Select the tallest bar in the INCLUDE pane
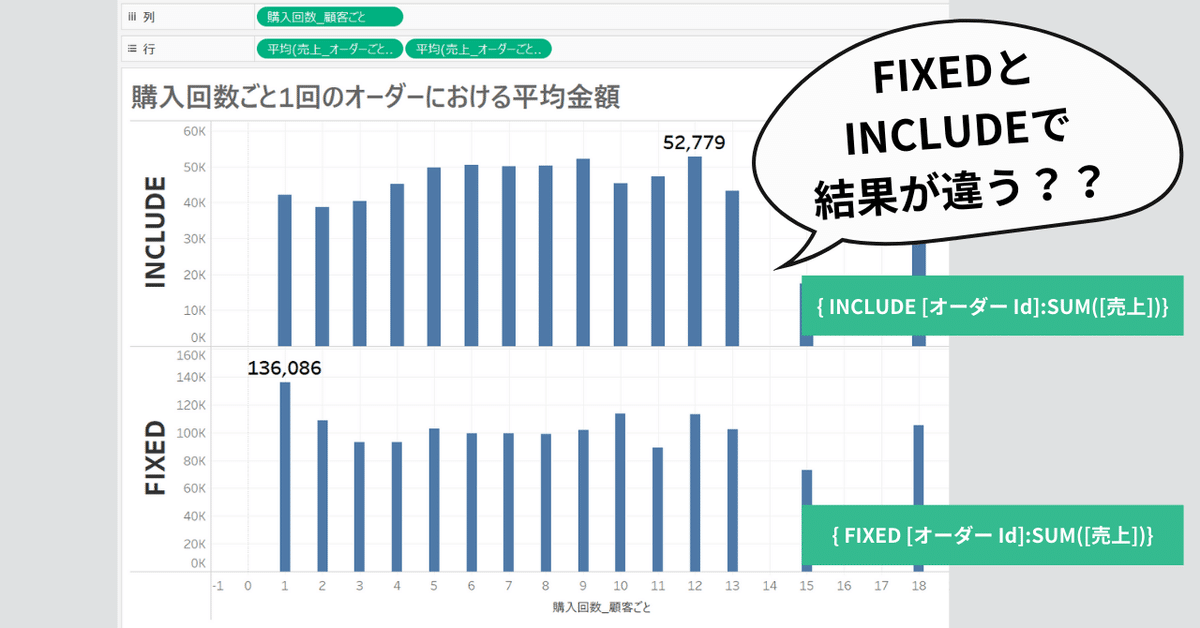Viewport: 1200px width, 628px height. [x=695, y=250]
